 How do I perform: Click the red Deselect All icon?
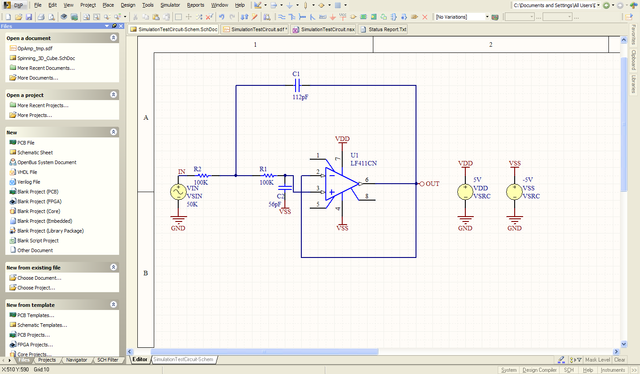click(209, 17)
